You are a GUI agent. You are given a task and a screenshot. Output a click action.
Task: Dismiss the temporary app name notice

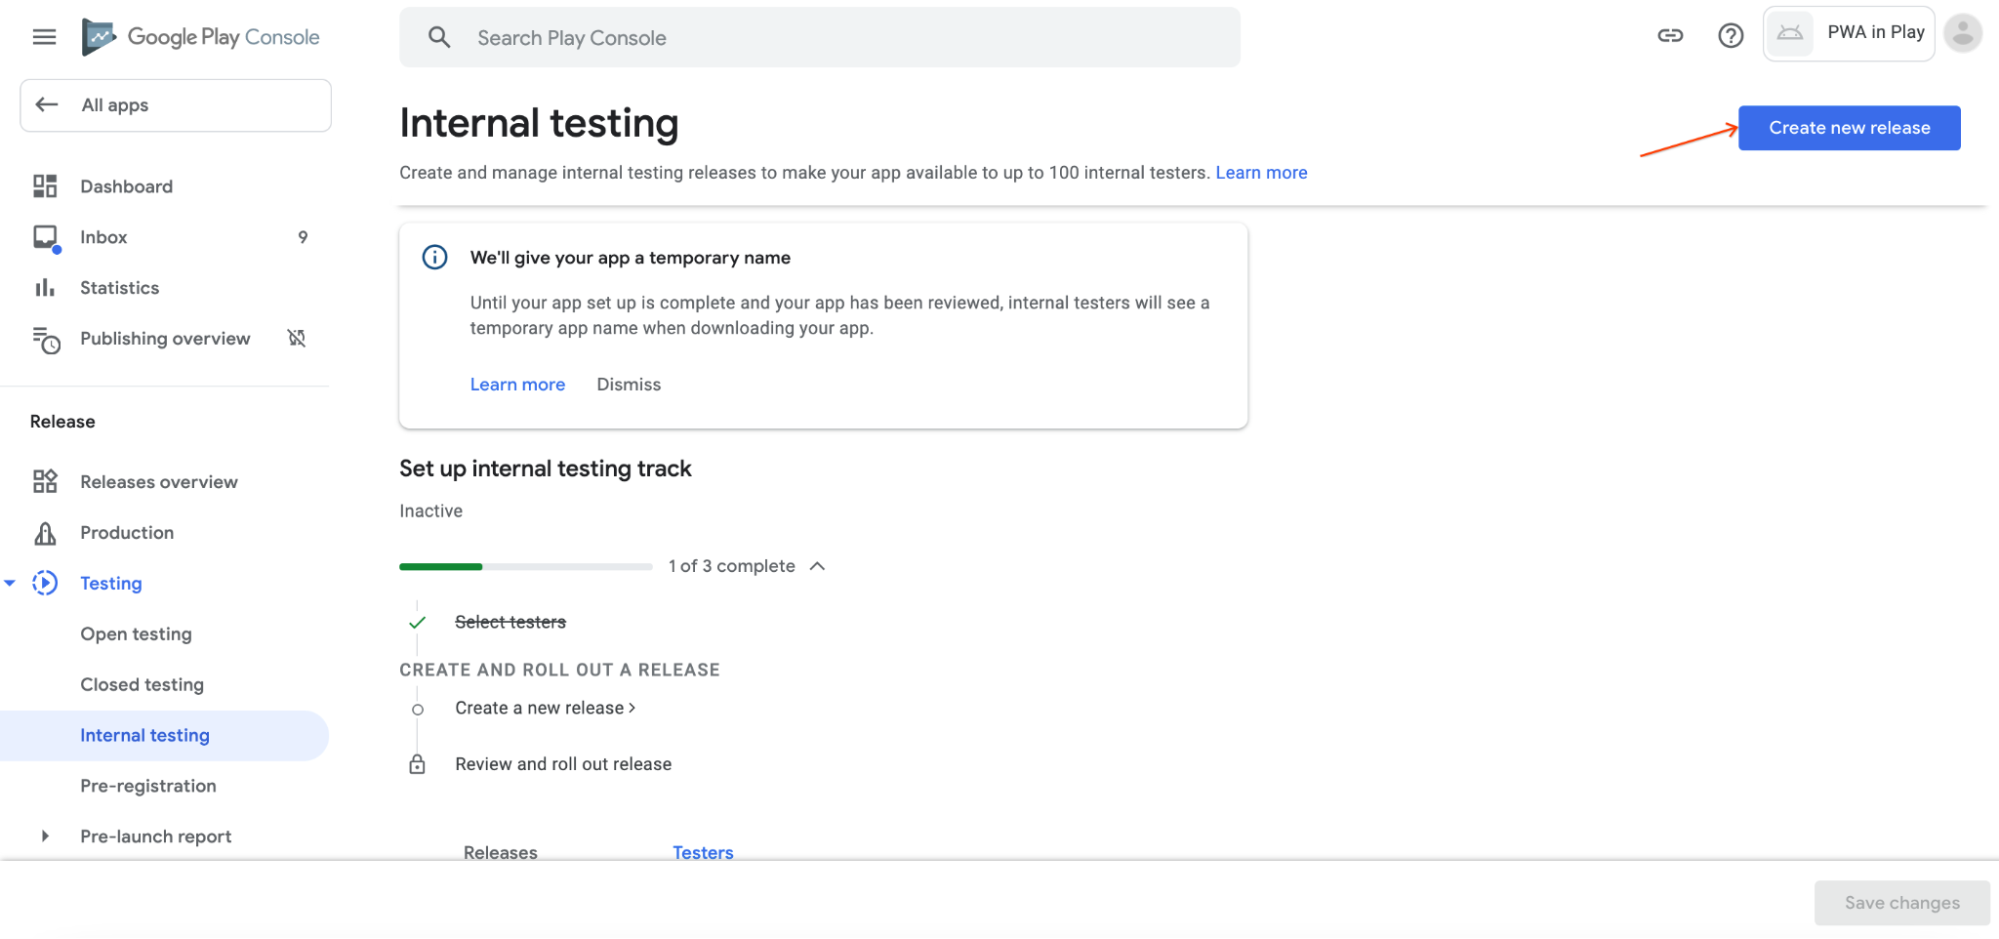coord(628,384)
